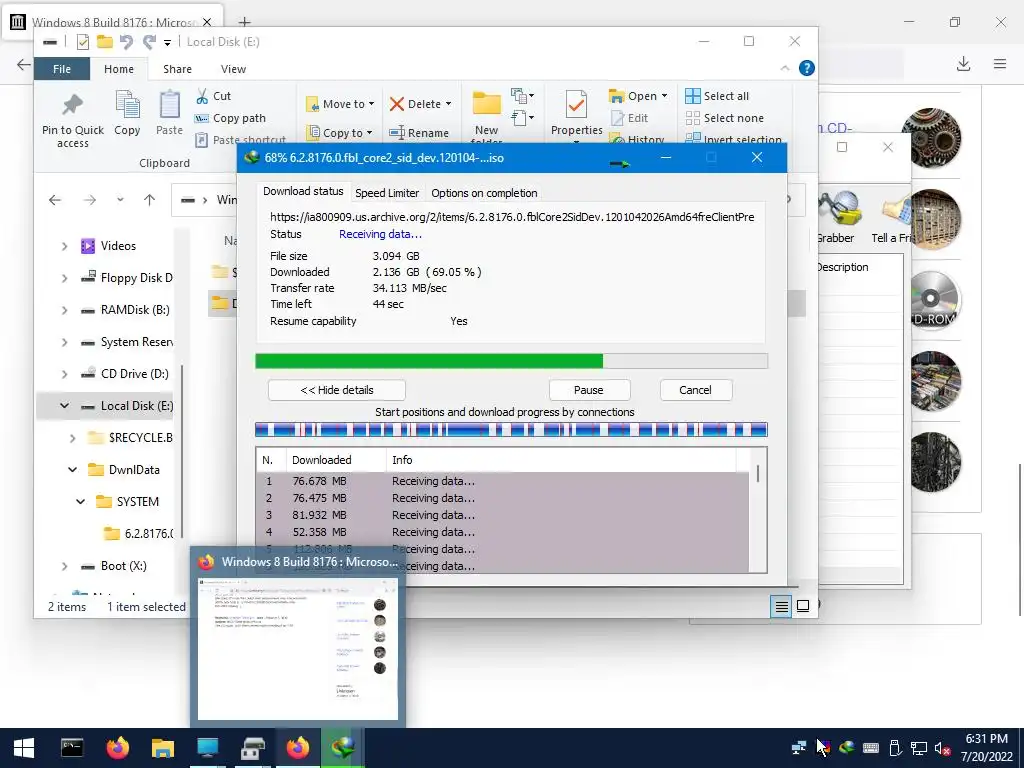Expand Videos tree node
The height and width of the screenshot is (768, 1024).
pyautogui.click(x=64, y=246)
